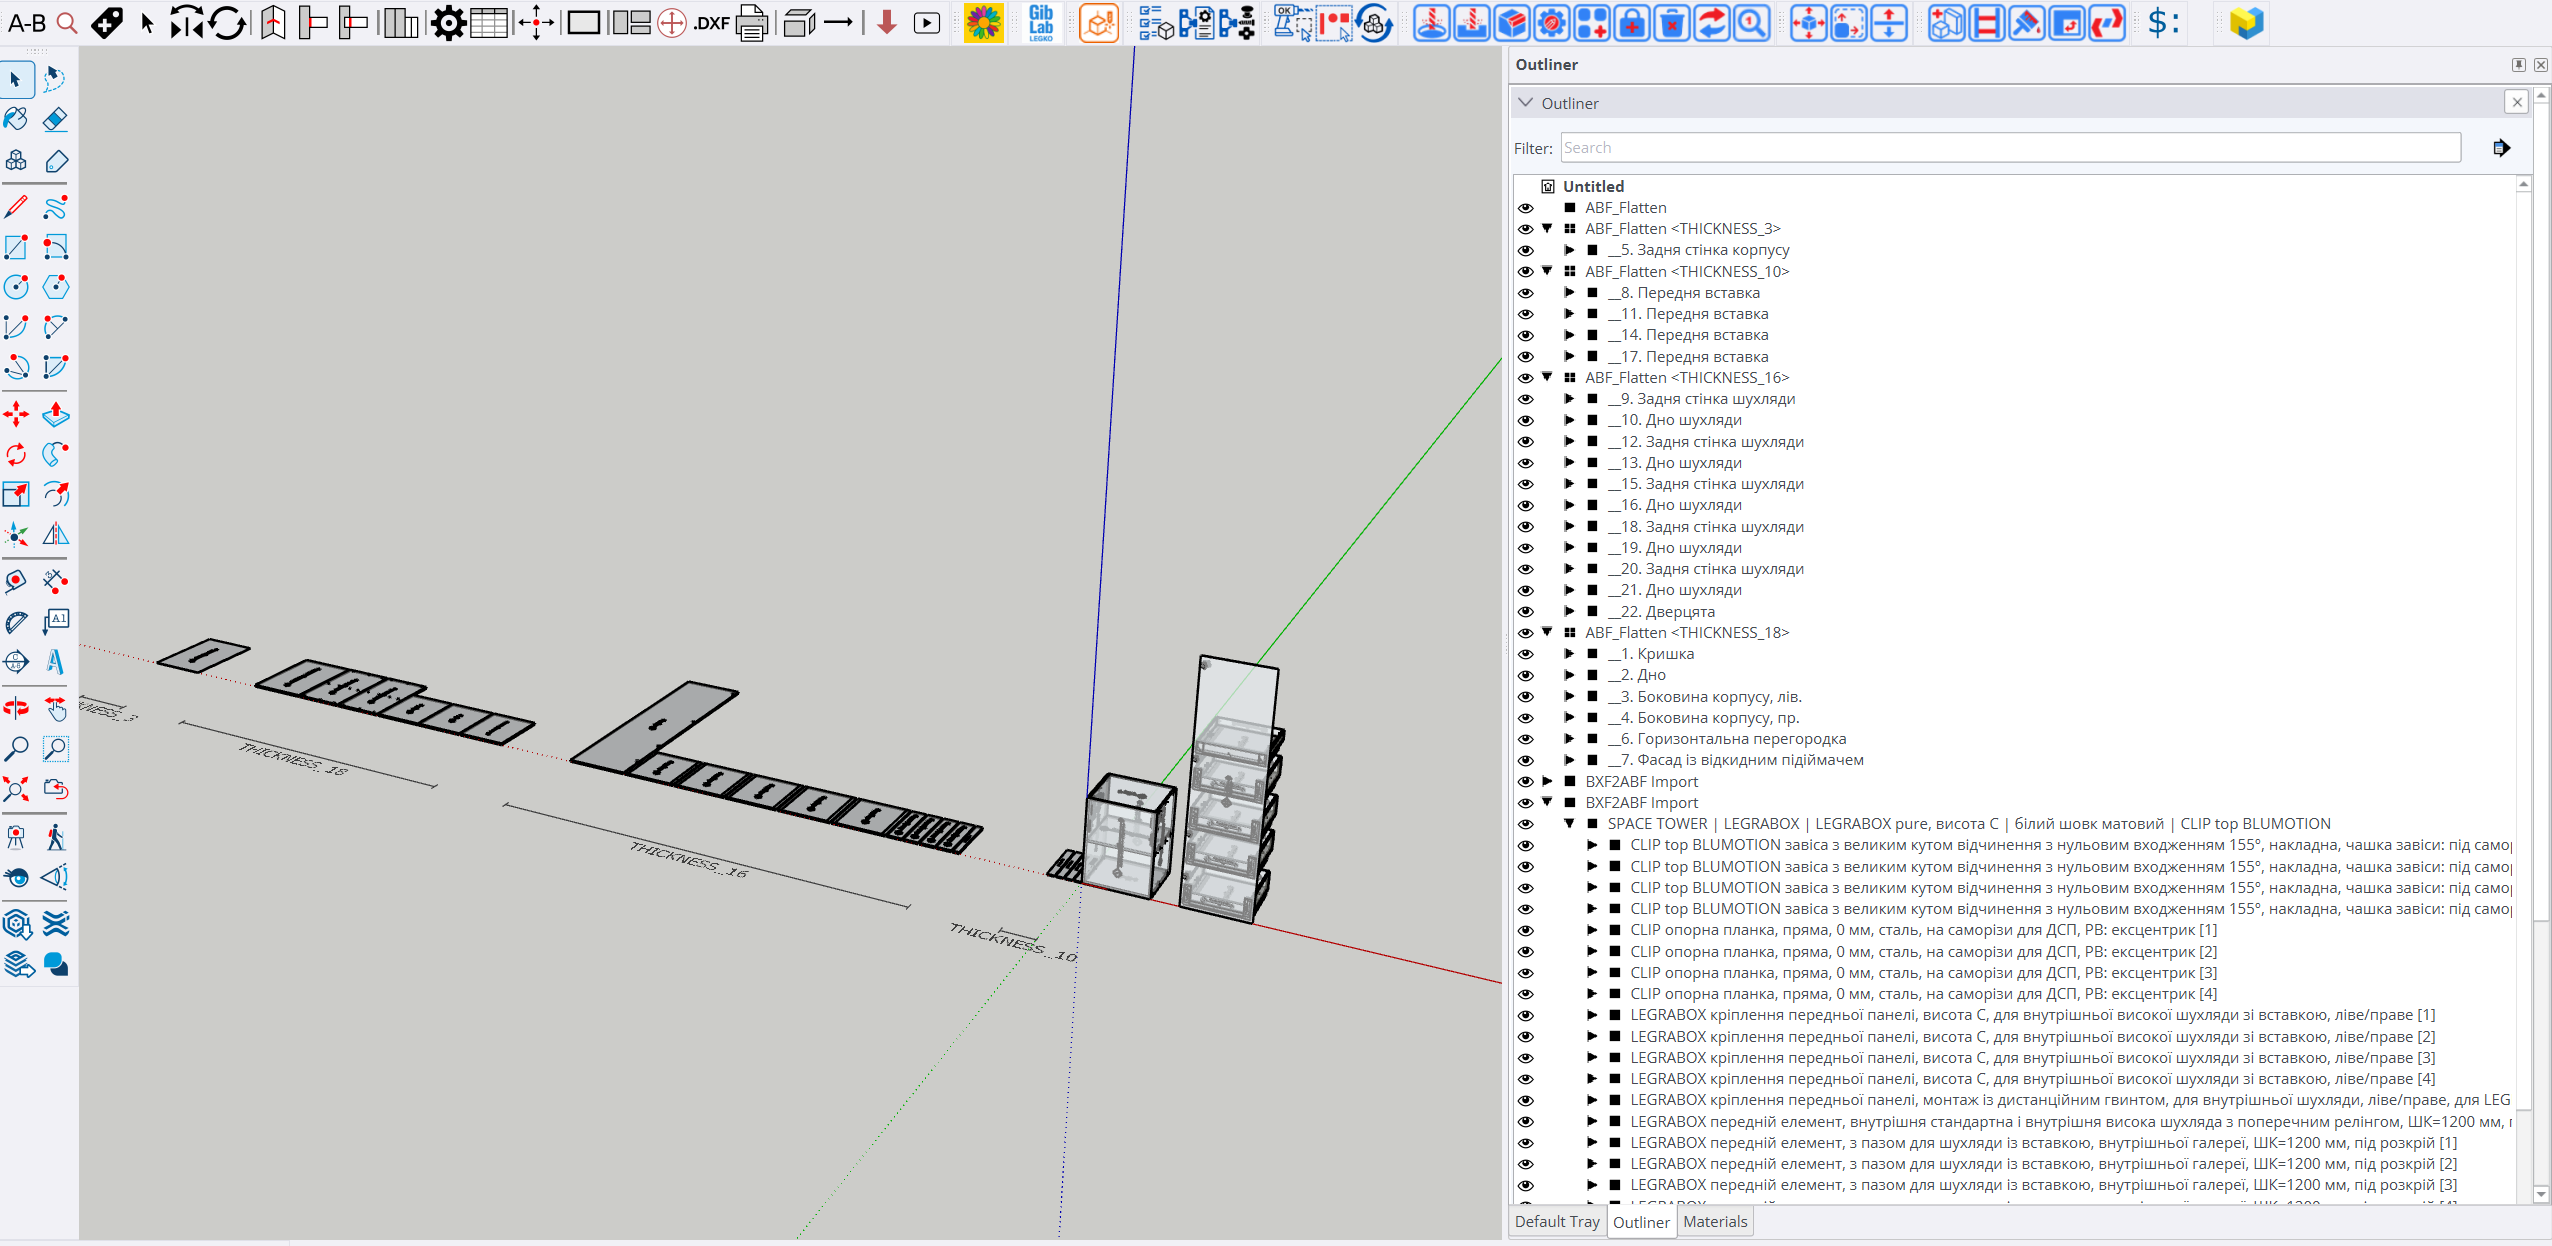Hide the SPACE TOWER LEGRABOX item
The width and height of the screenshot is (2552, 1246).
pyautogui.click(x=1526, y=823)
